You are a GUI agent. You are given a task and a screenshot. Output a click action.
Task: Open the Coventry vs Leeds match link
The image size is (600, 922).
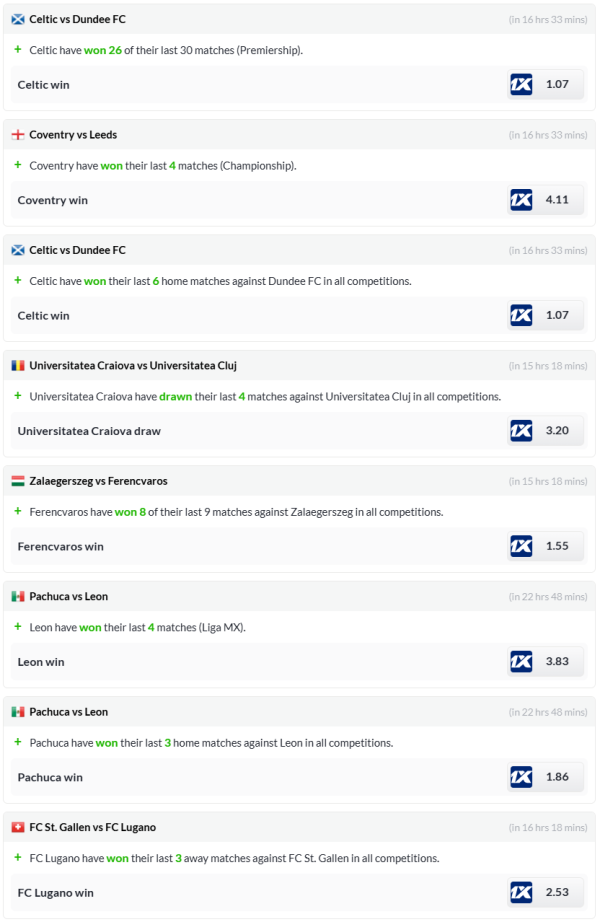coord(73,135)
